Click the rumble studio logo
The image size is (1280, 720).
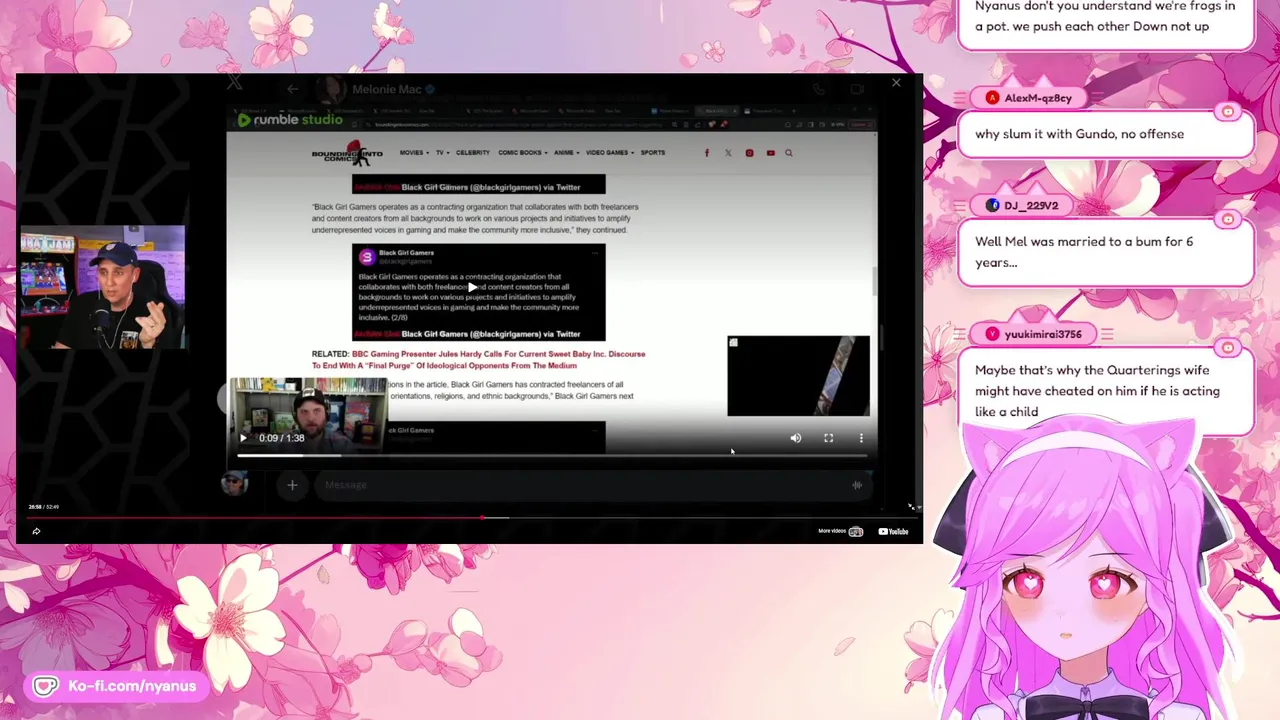[x=288, y=120]
